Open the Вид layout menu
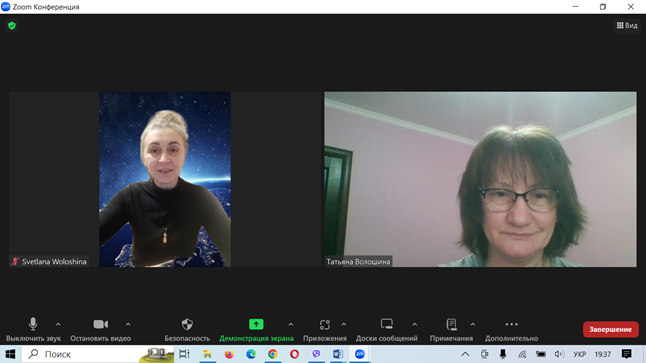Viewport: 646px width, 363px height. click(627, 26)
